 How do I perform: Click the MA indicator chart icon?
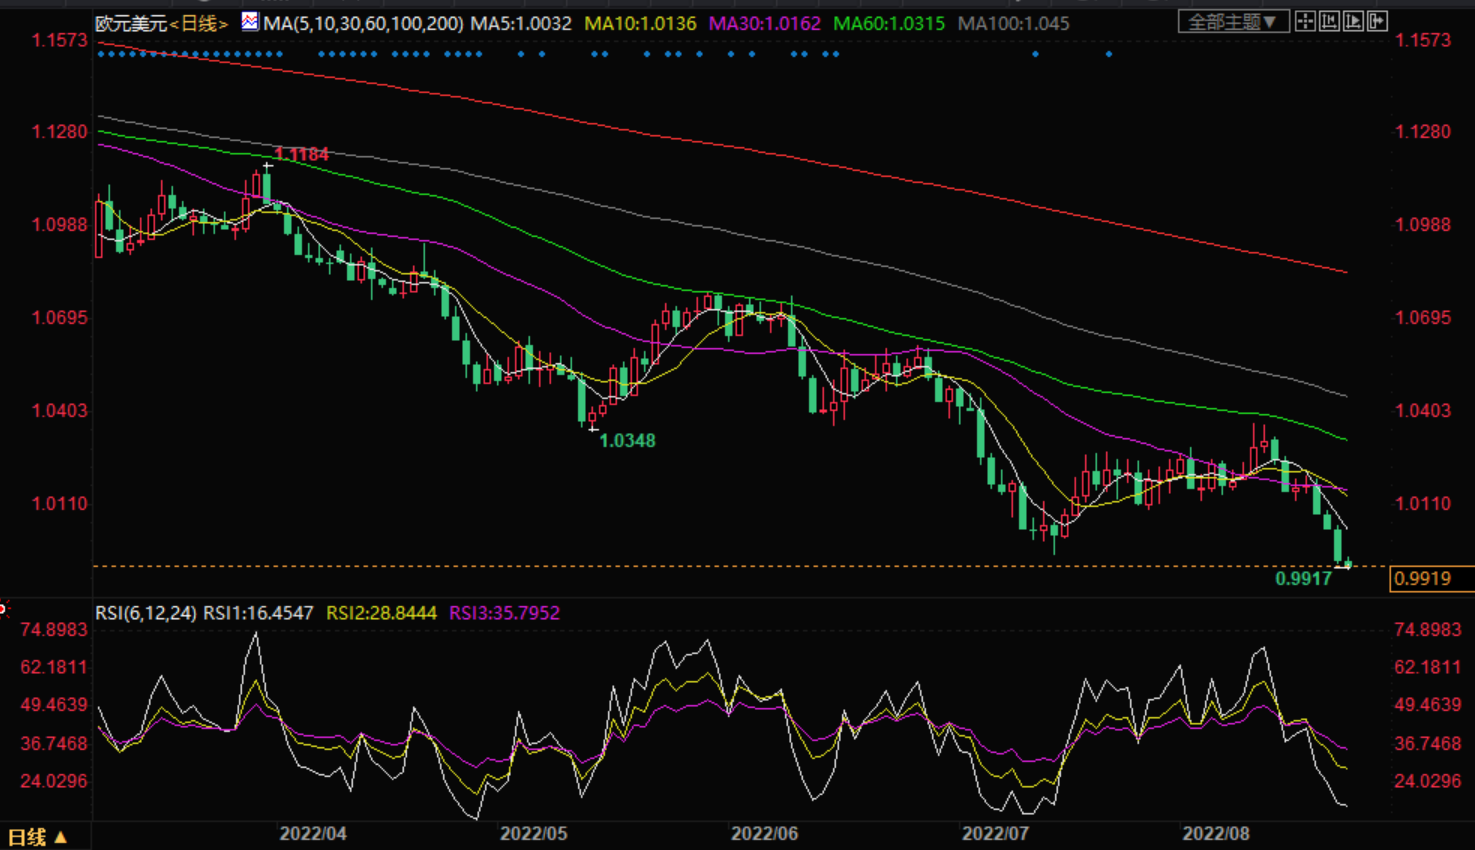[250, 21]
